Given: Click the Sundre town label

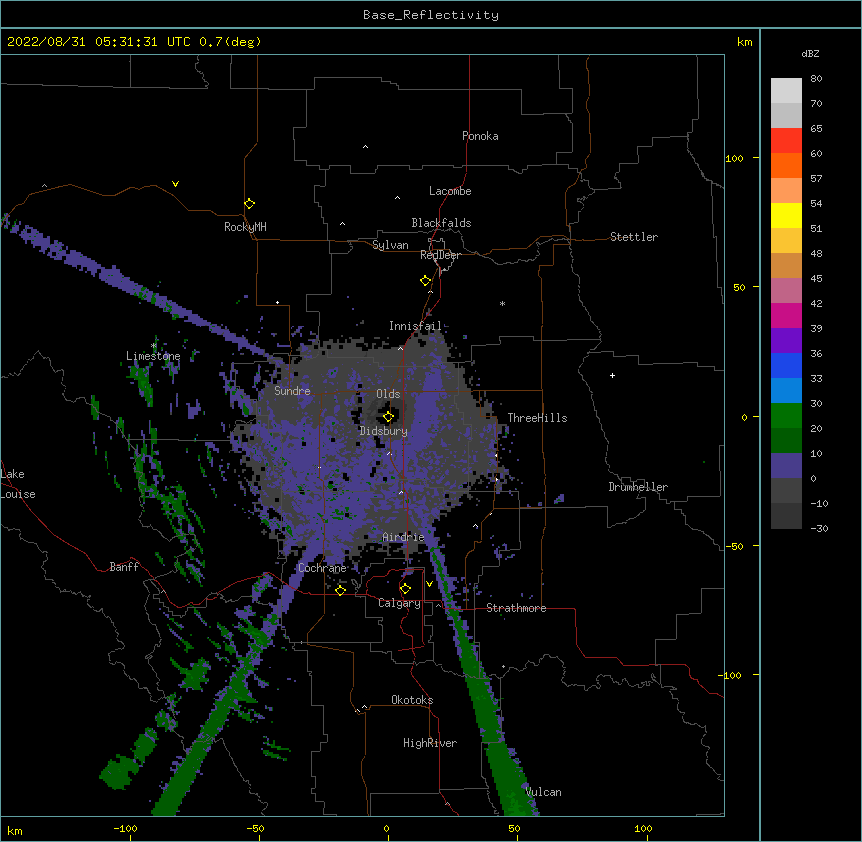Looking at the screenshot, I should (292, 391).
